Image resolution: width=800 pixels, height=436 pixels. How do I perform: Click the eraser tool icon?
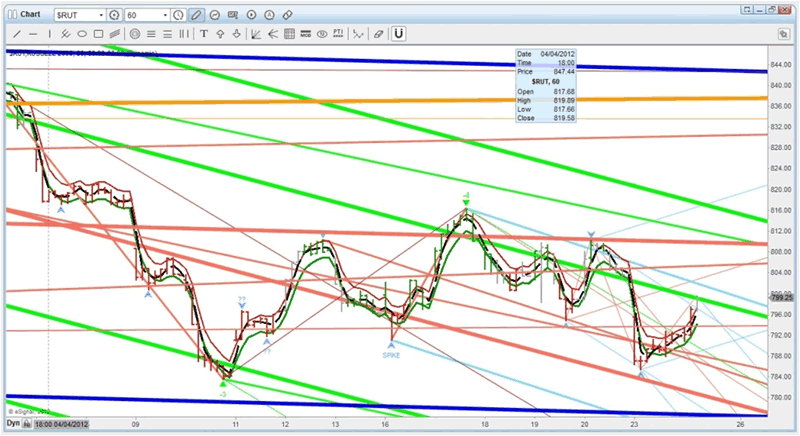tap(377, 33)
